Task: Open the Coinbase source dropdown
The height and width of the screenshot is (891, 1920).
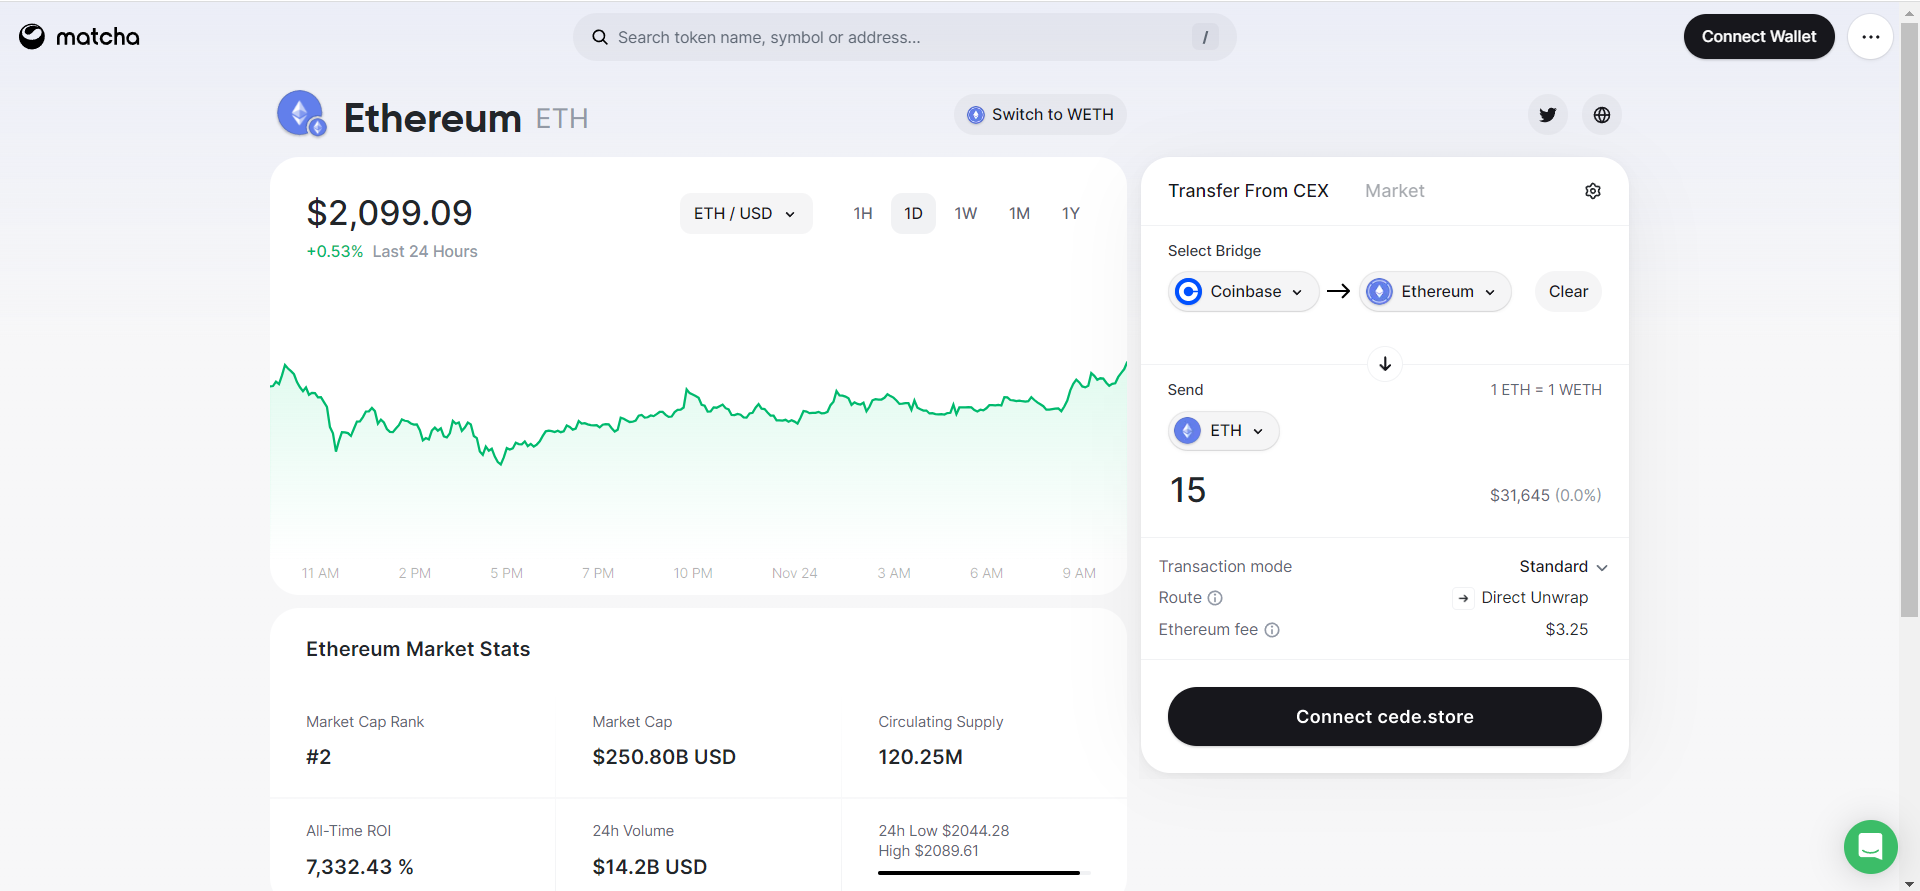Action: pos(1243,292)
